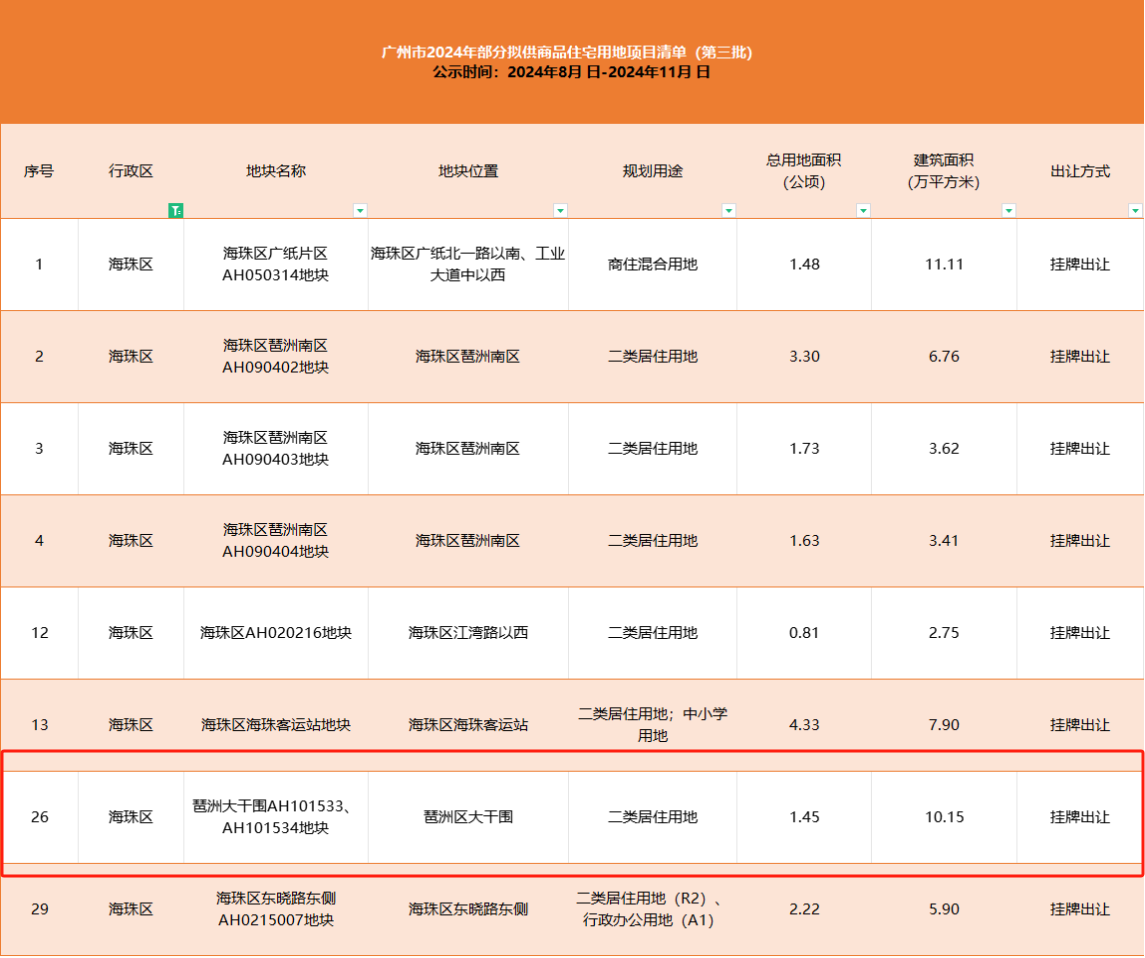The width and height of the screenshot is (1145, 958).
Task: Select the building area value 6.76
Action: 944,356
